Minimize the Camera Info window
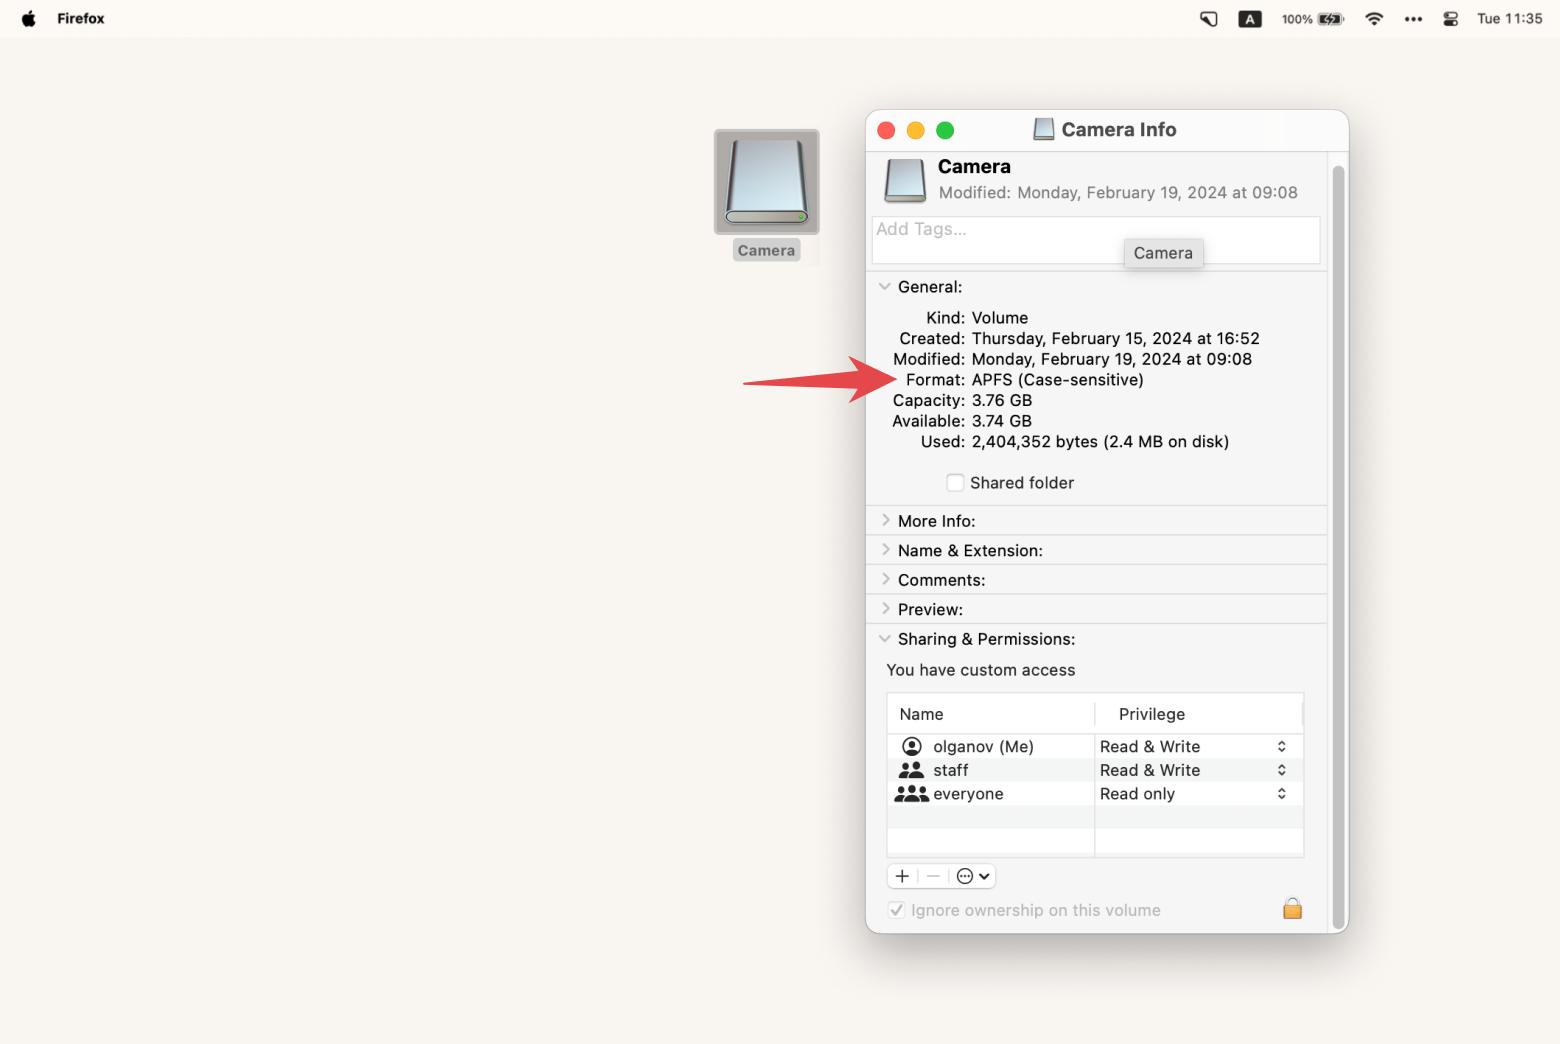Viewport: 1560px width, 1044px height. [x=915, y=130]
